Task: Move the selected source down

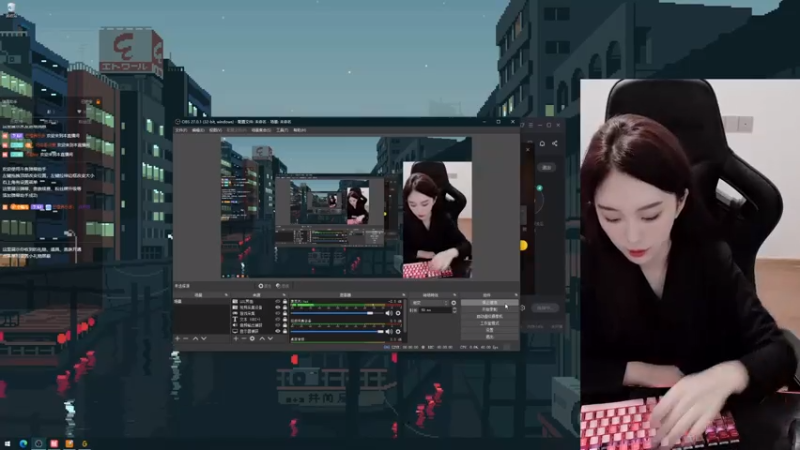Action: tap(270, 339)
